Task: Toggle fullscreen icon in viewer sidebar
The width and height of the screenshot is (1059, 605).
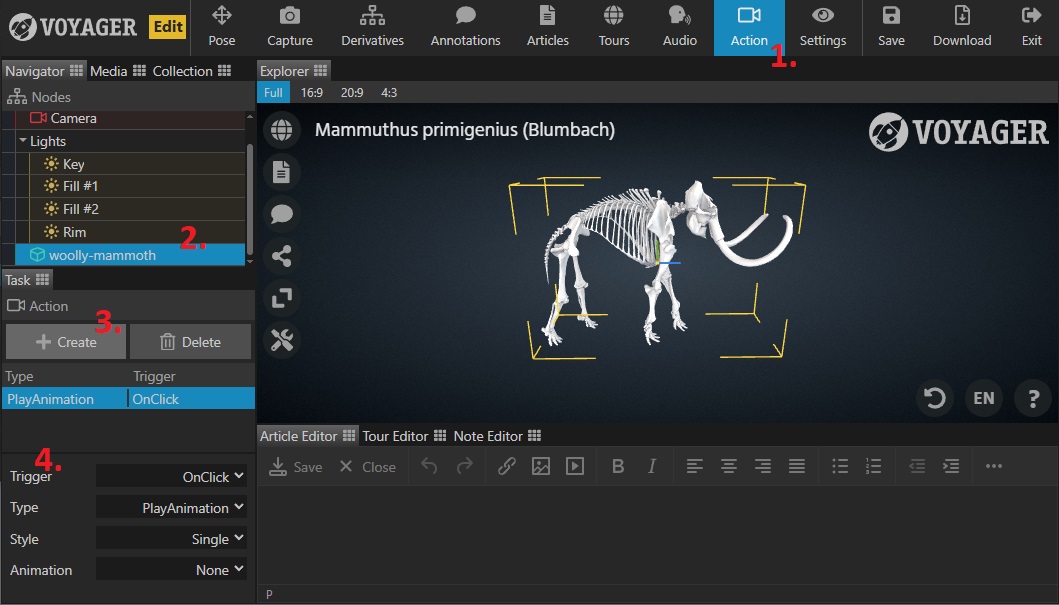Action: [282, 298]
